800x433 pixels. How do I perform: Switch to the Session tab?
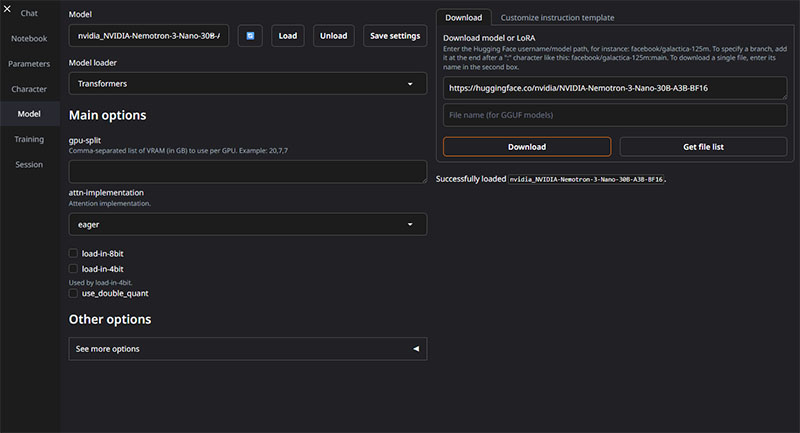tap(29, 165)
